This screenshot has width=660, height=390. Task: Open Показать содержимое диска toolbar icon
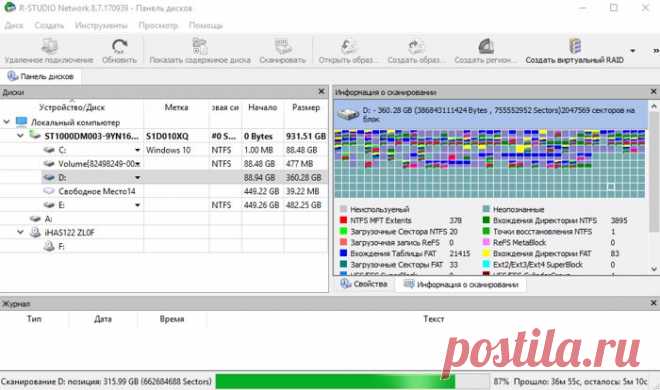[x=200, y=46]
